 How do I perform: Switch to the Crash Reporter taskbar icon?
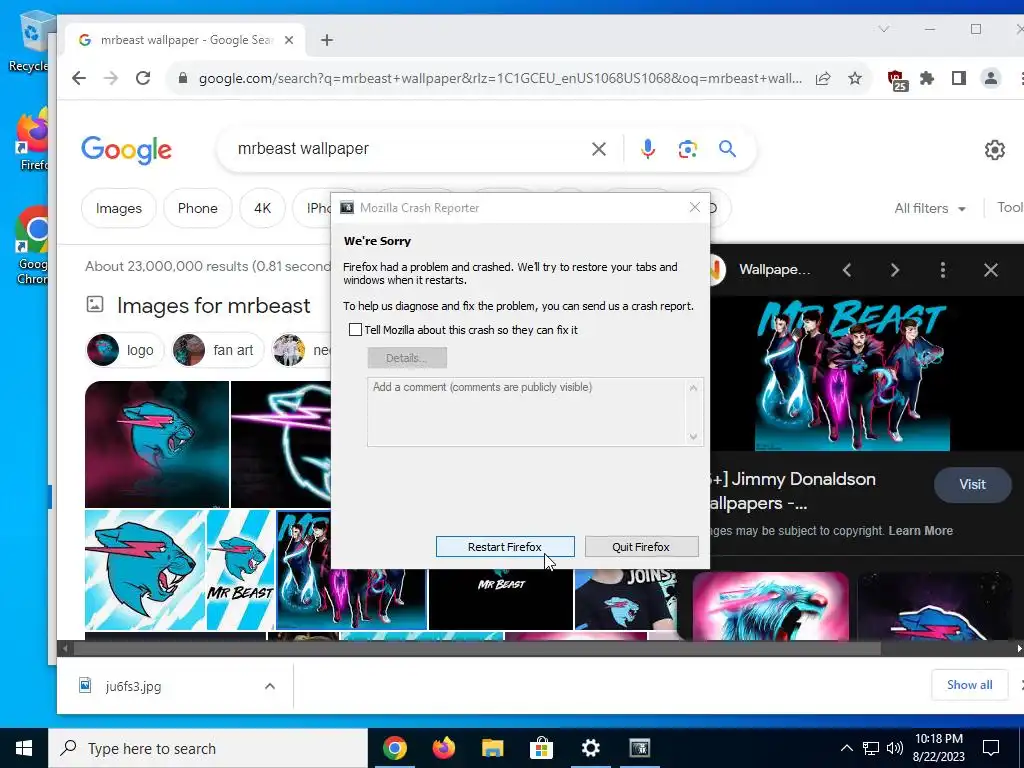coord(639,748)
